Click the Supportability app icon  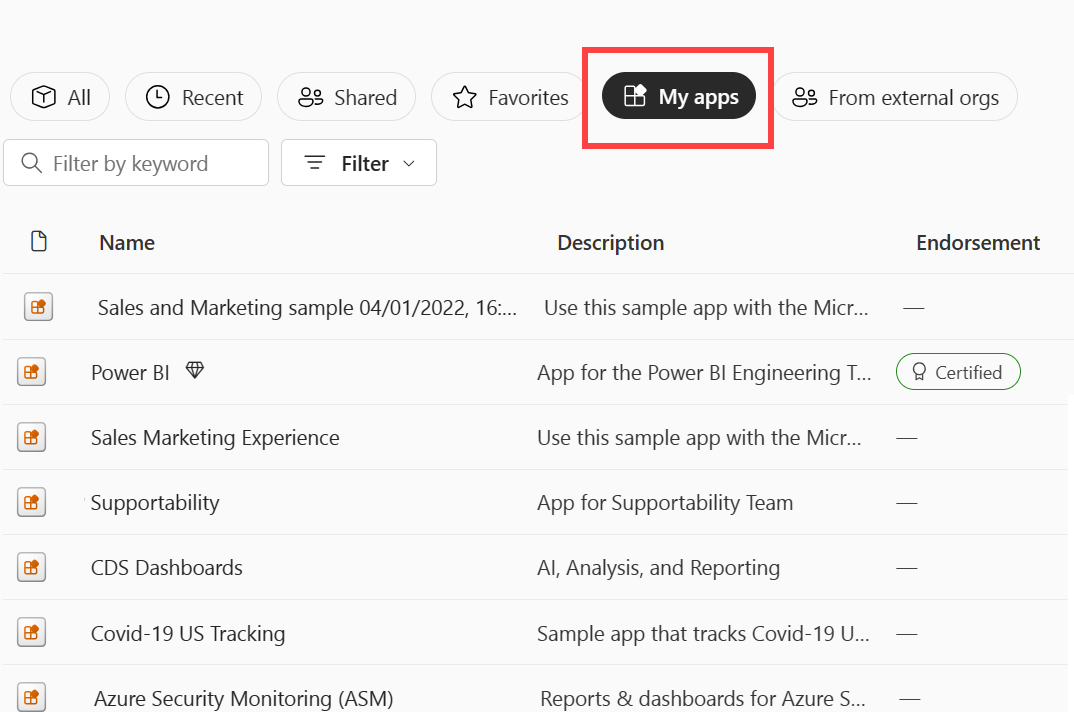(31, 502)
